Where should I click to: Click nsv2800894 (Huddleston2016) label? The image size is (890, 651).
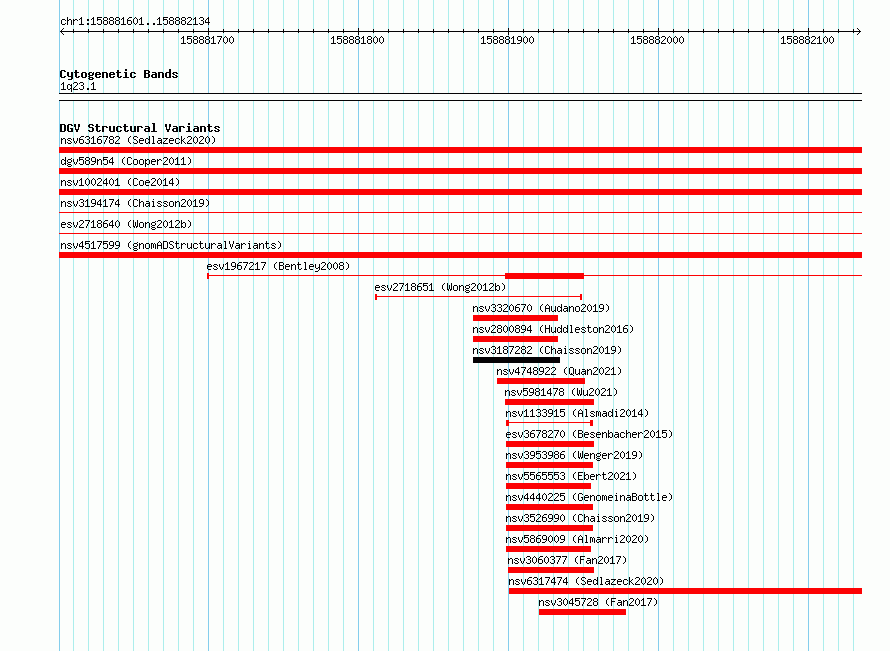pos(553,329)
